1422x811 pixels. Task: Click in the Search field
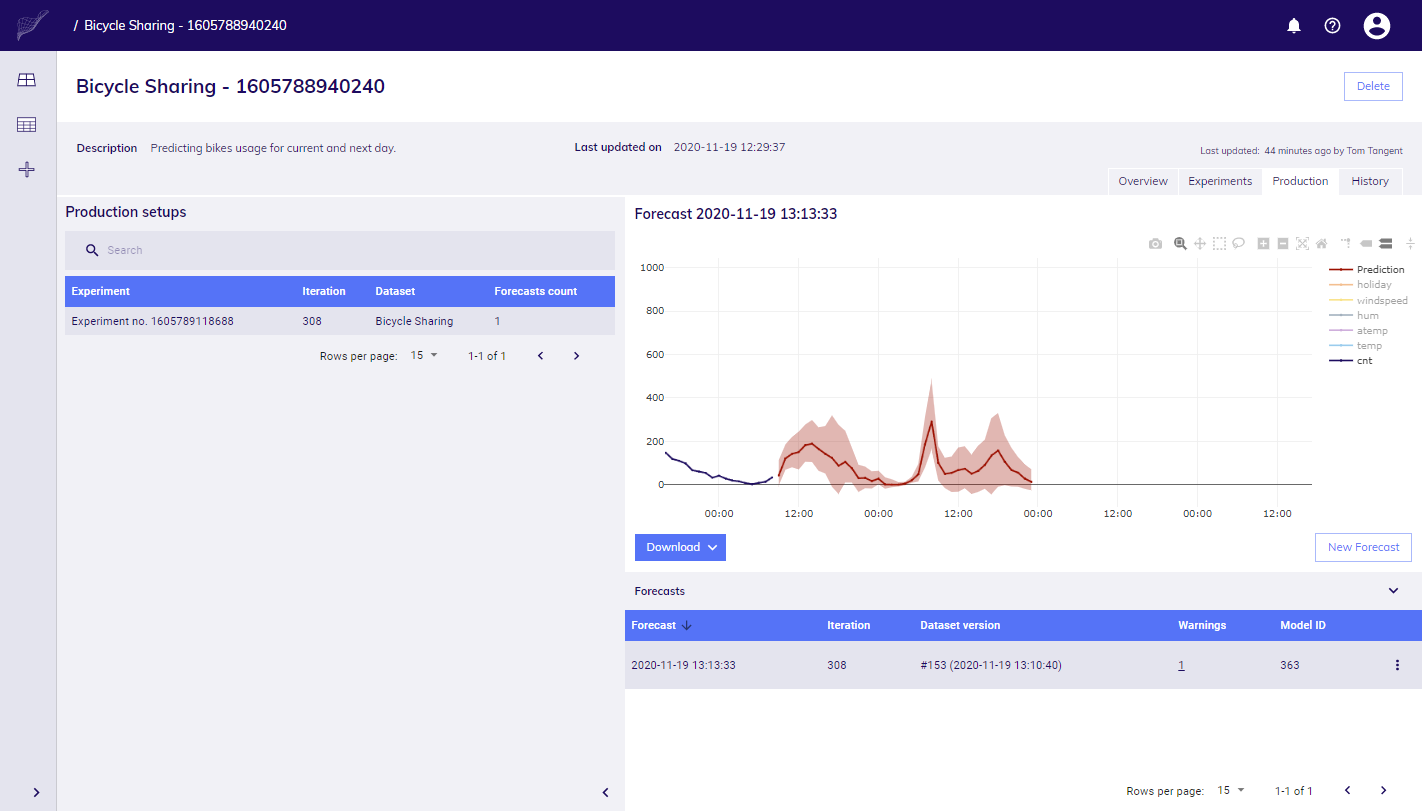(x=340, y=250)
